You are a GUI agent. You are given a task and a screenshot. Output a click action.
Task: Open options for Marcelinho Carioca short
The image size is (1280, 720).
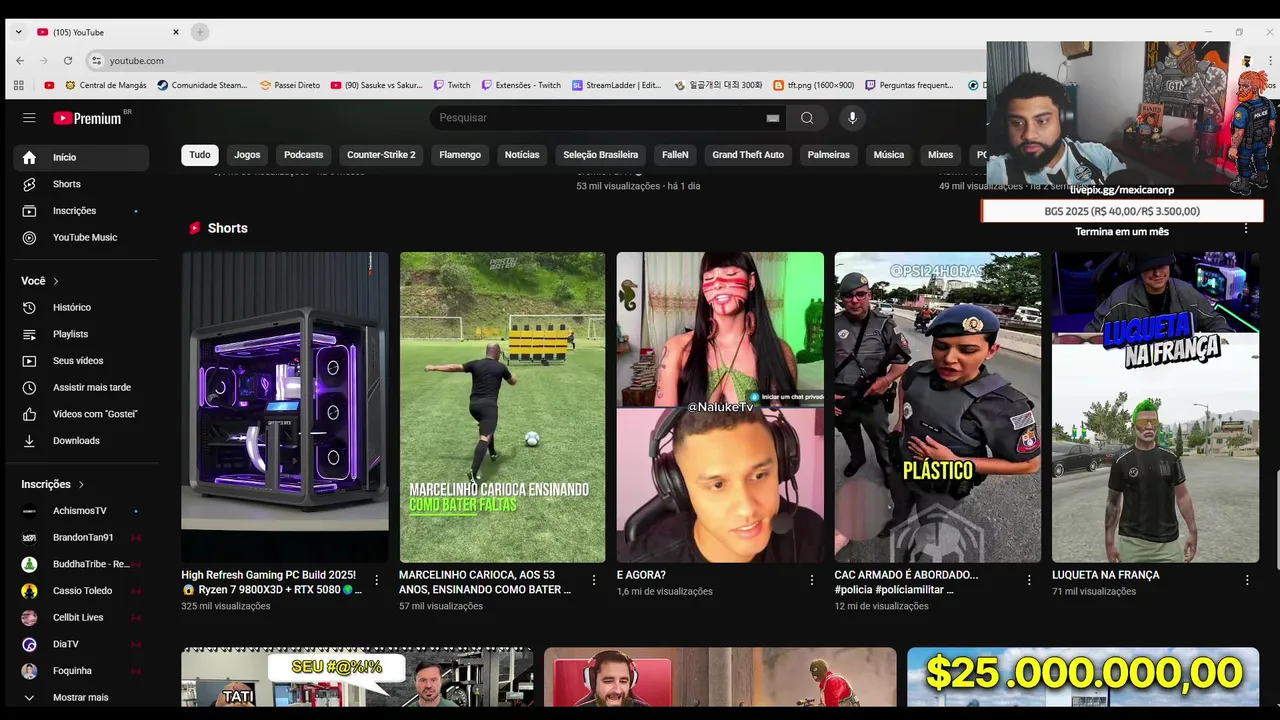(594, 580)
